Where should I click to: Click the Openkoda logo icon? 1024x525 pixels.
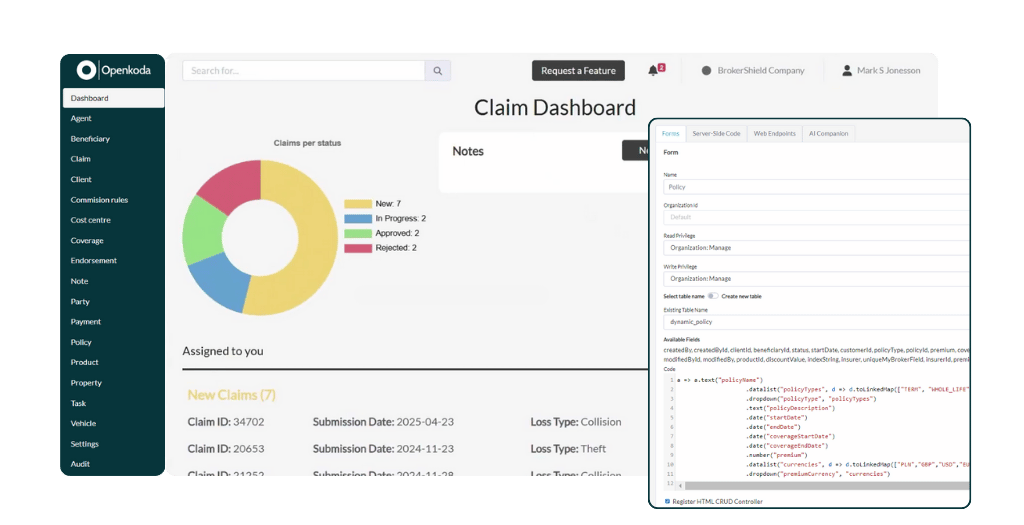point(87,70)
